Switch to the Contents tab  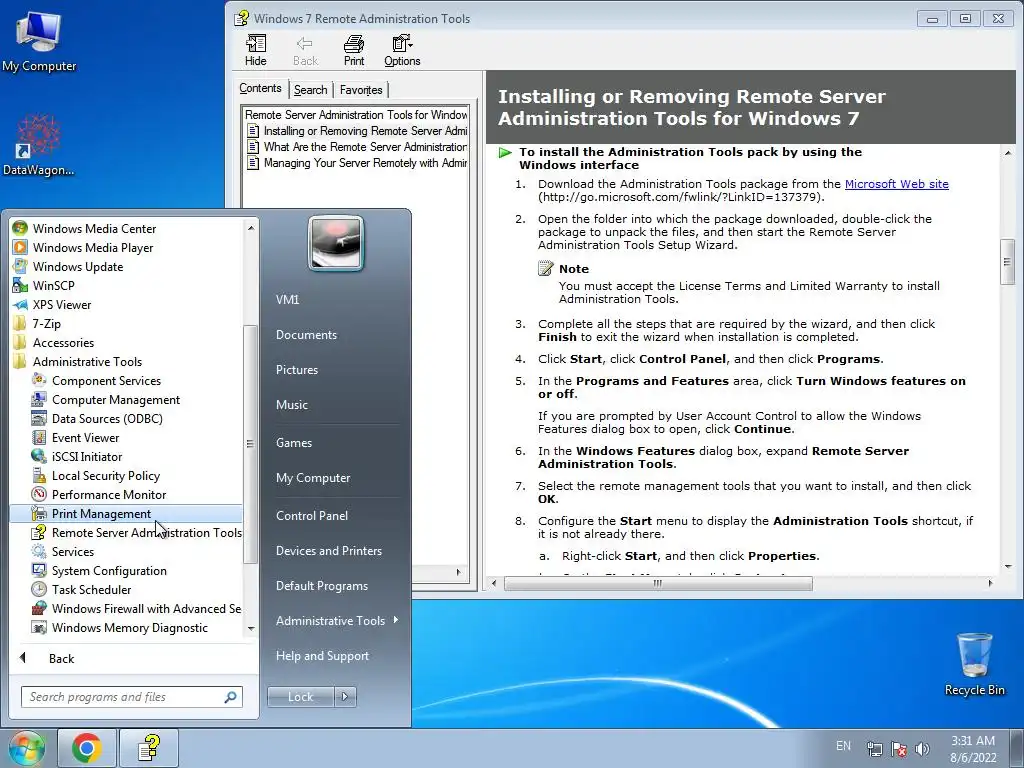tap(260, 88)
